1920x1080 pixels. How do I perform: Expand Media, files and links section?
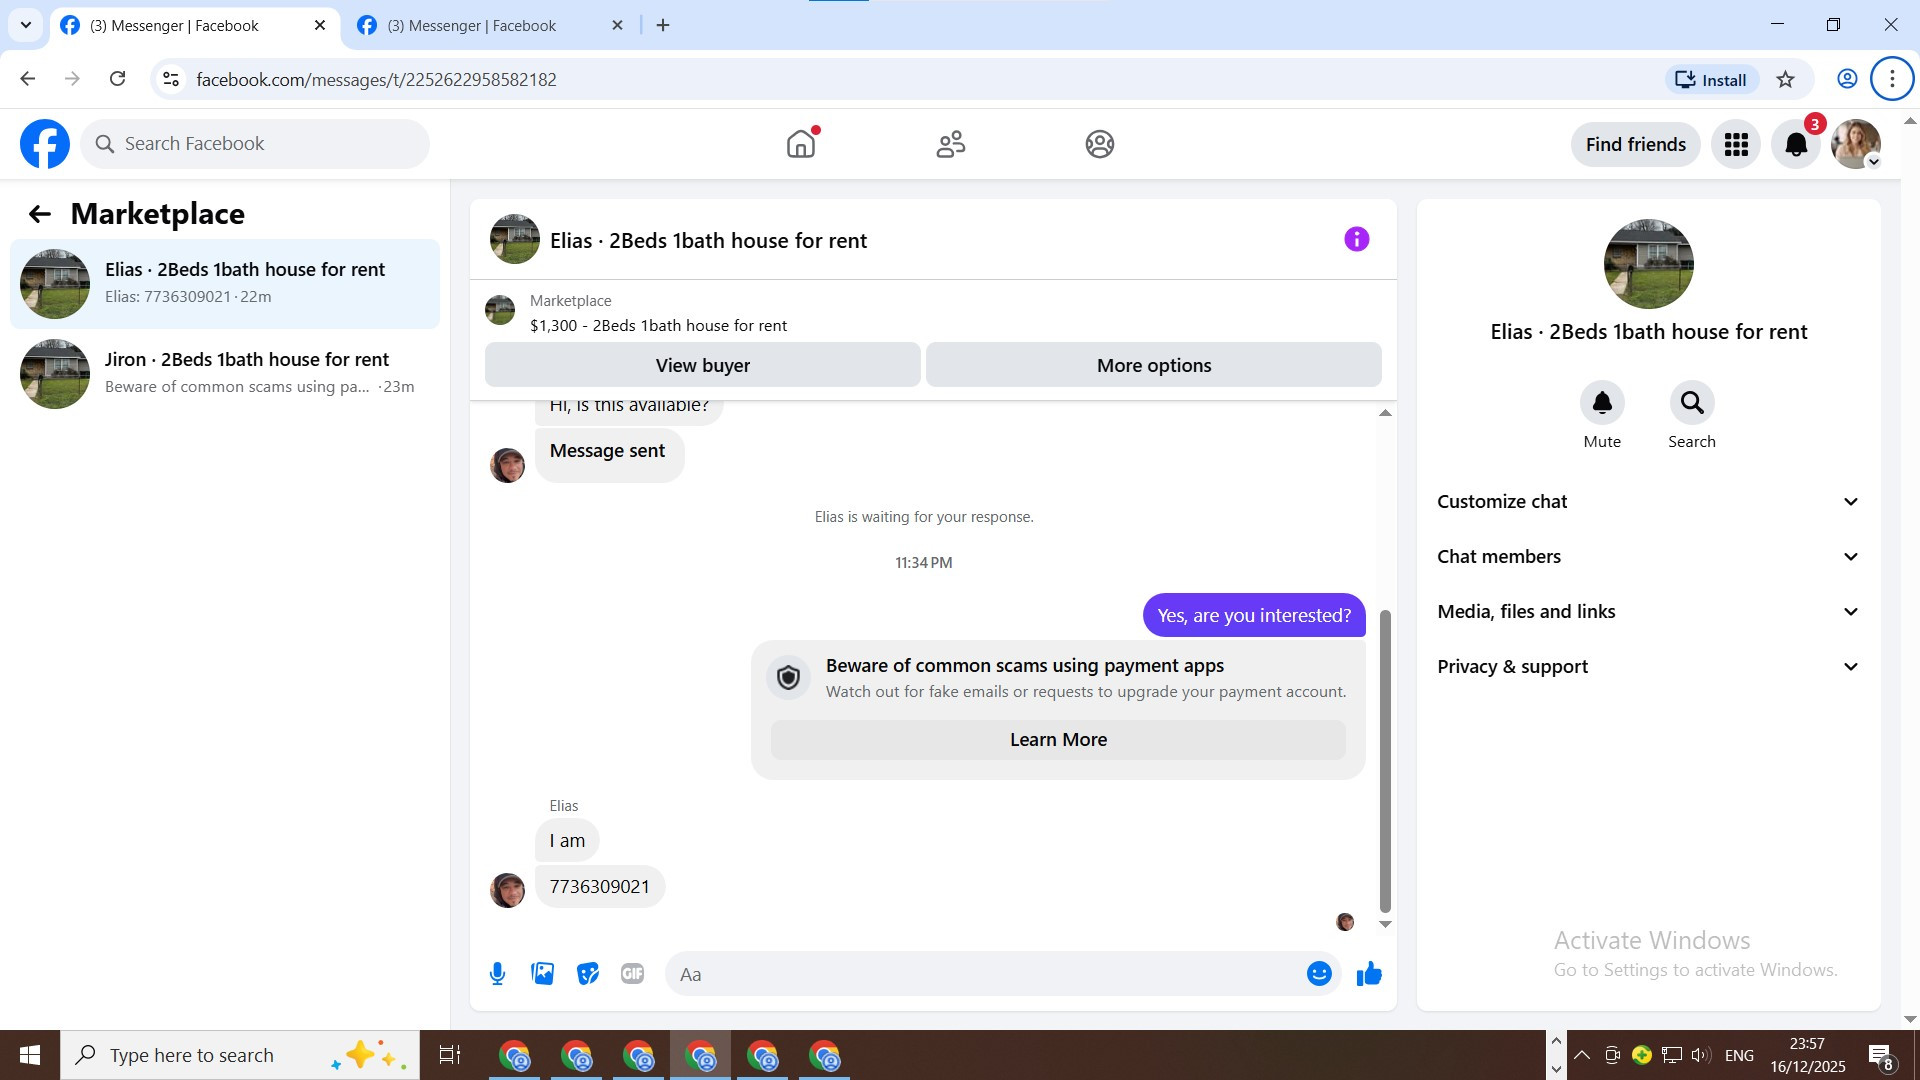pyautogui.click(x=1649, y=612)
